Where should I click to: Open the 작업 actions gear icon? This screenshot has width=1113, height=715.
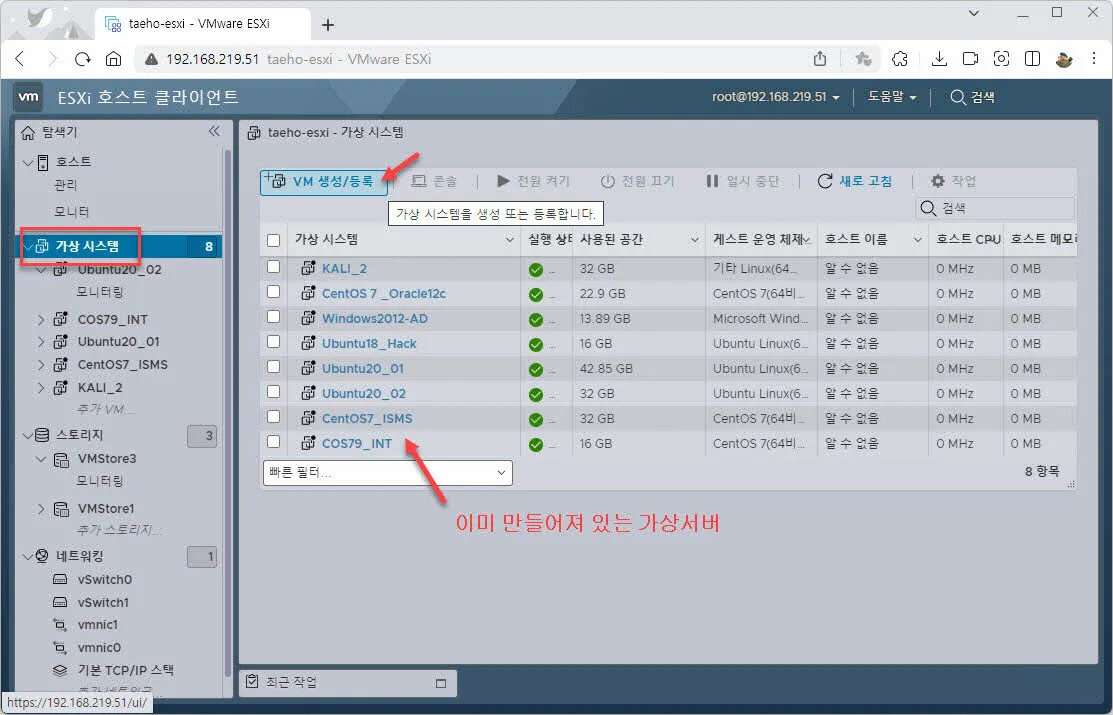coord(937,180)
